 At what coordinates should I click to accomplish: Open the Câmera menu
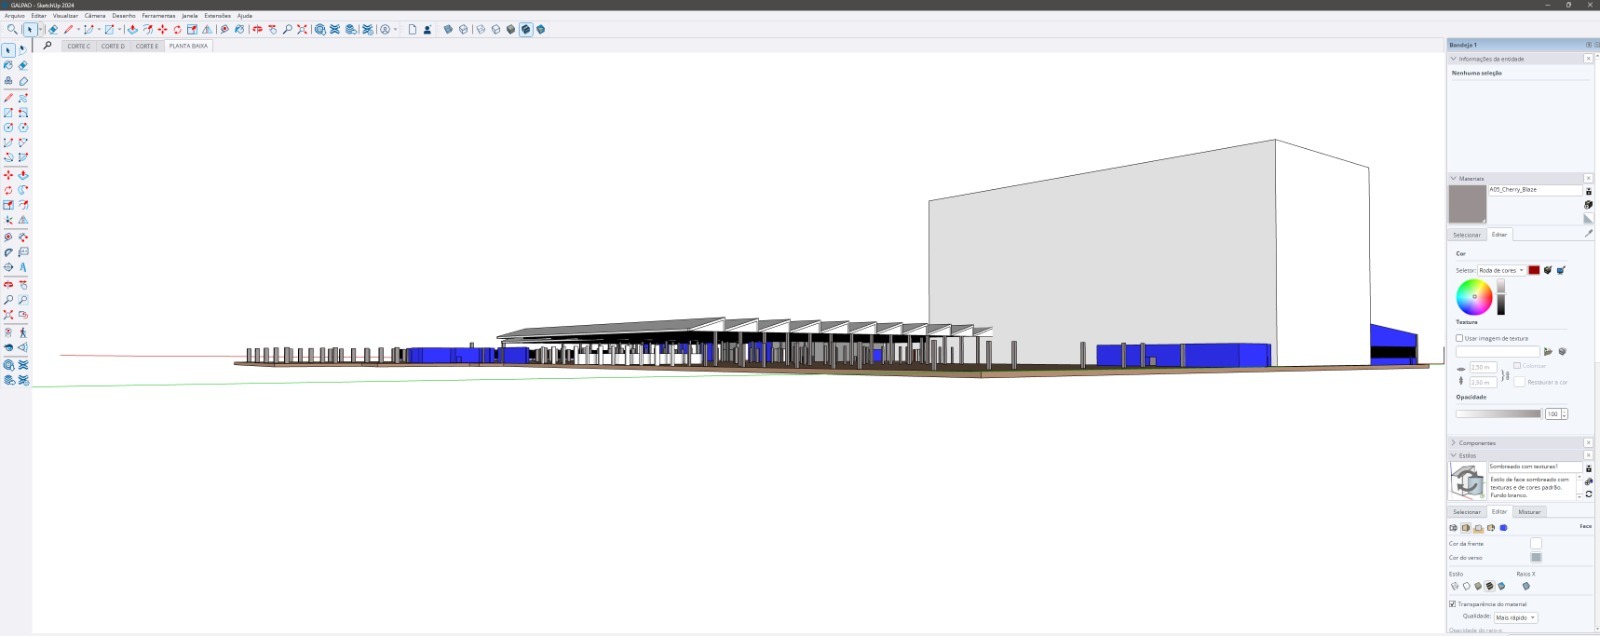point(95,16)
